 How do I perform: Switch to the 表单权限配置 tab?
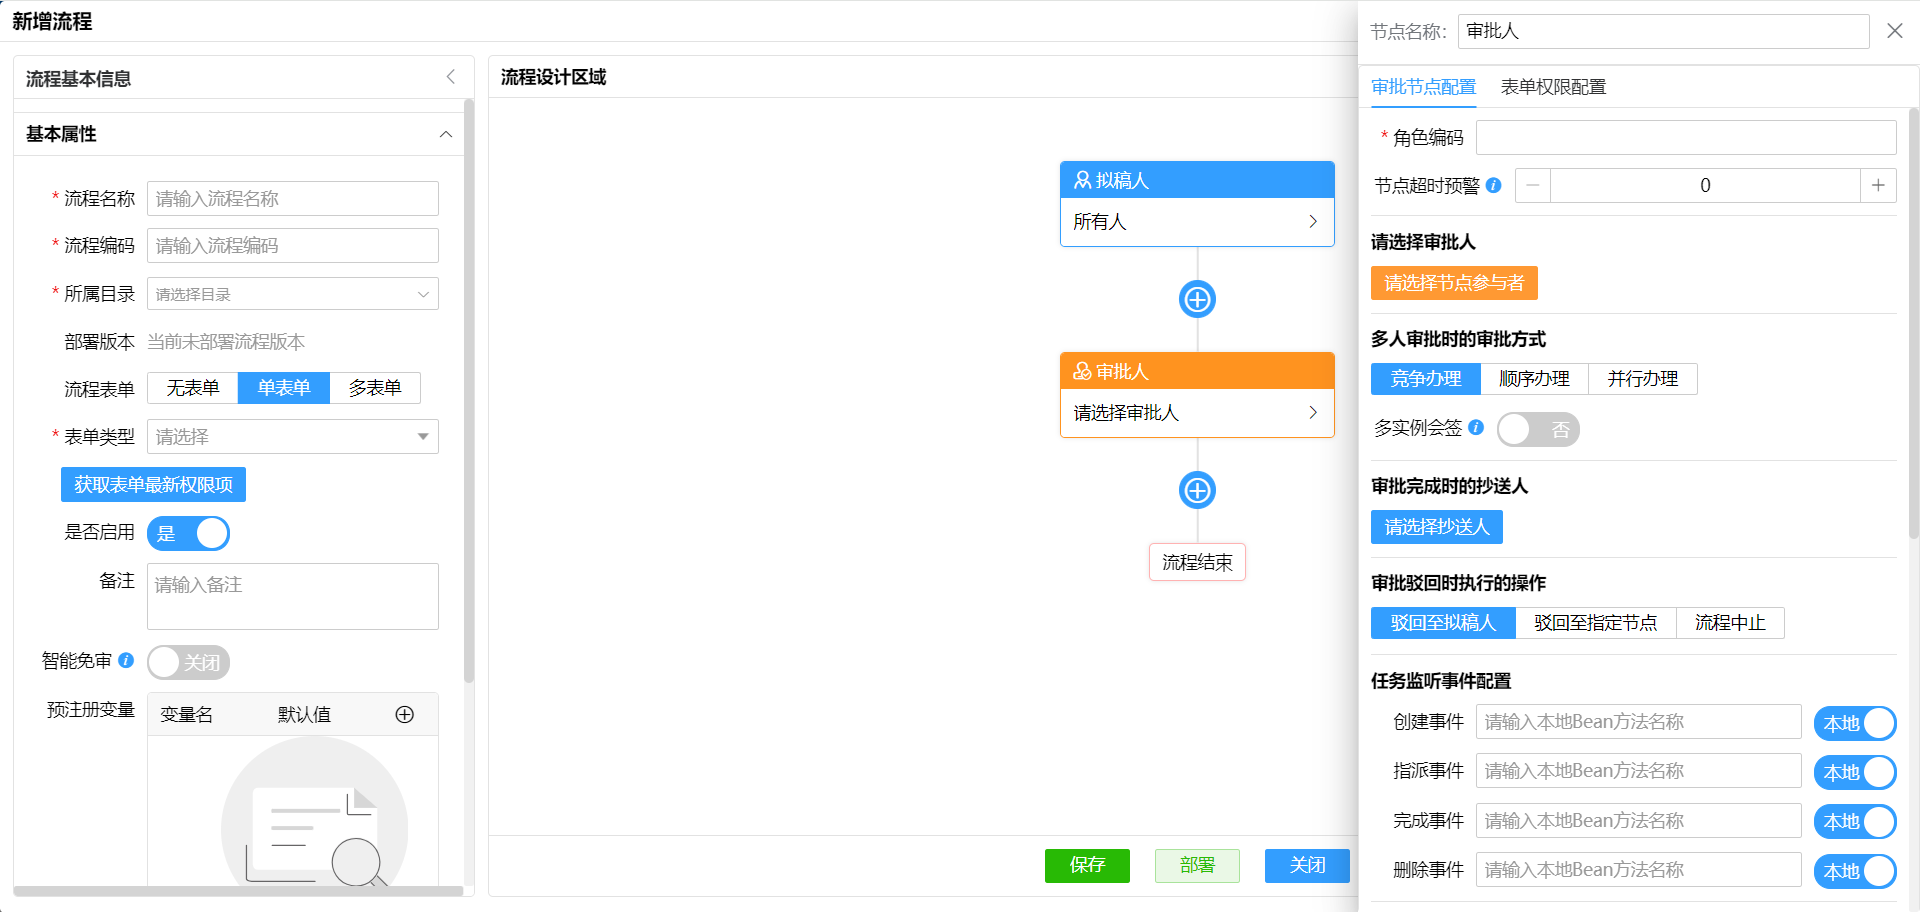point(1553,87)
